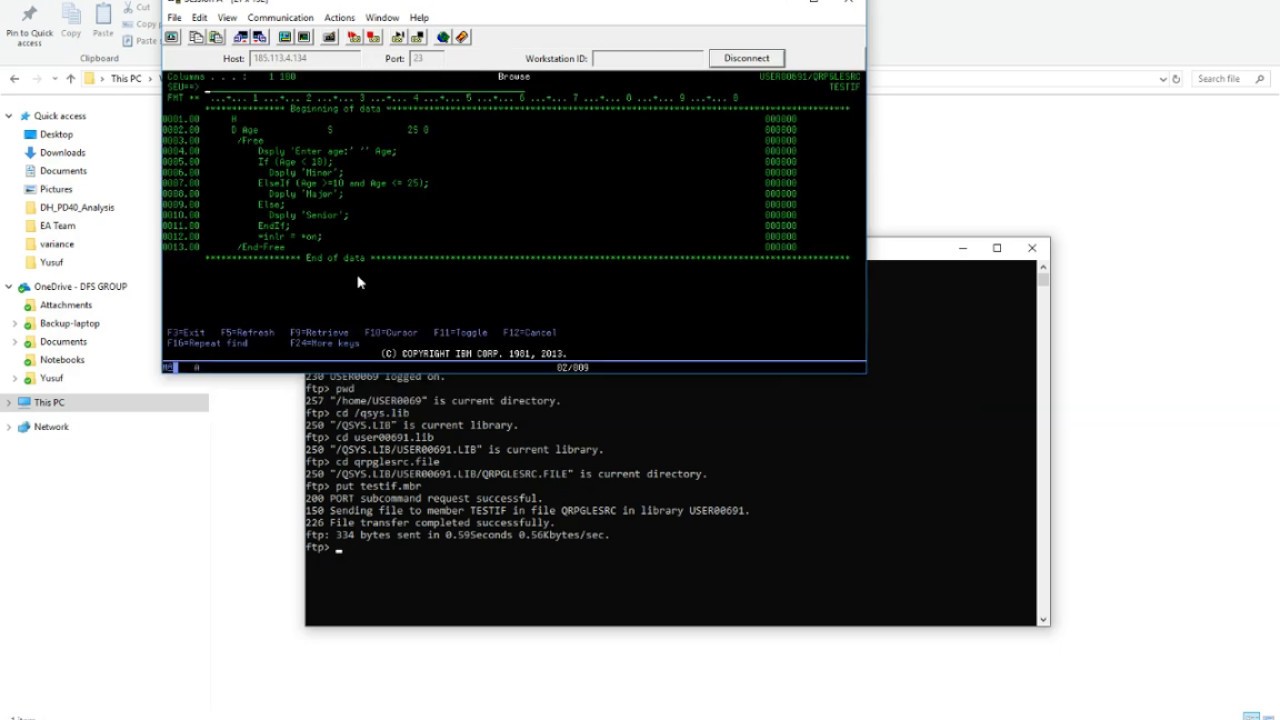
Task: Click the Send file to host icon
Action: (x=240, y=37)
